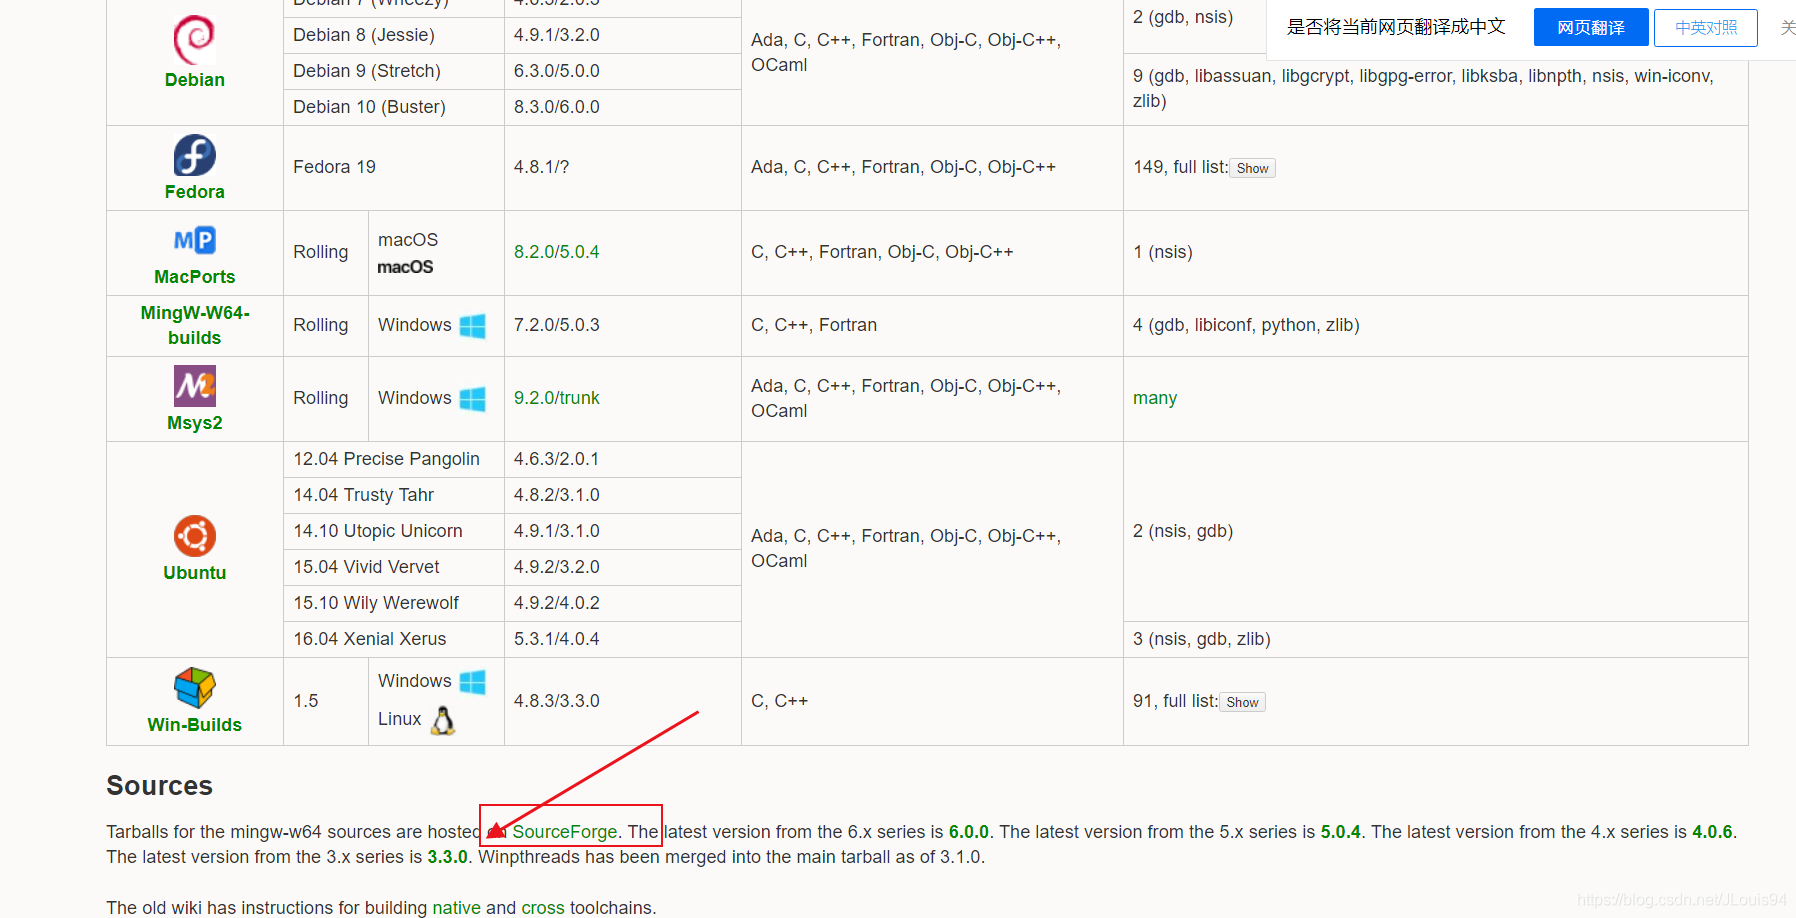
Task: Select '12.04 Precise Pangolin' cell
Action: pyautogui.click(x=394, y=460)
